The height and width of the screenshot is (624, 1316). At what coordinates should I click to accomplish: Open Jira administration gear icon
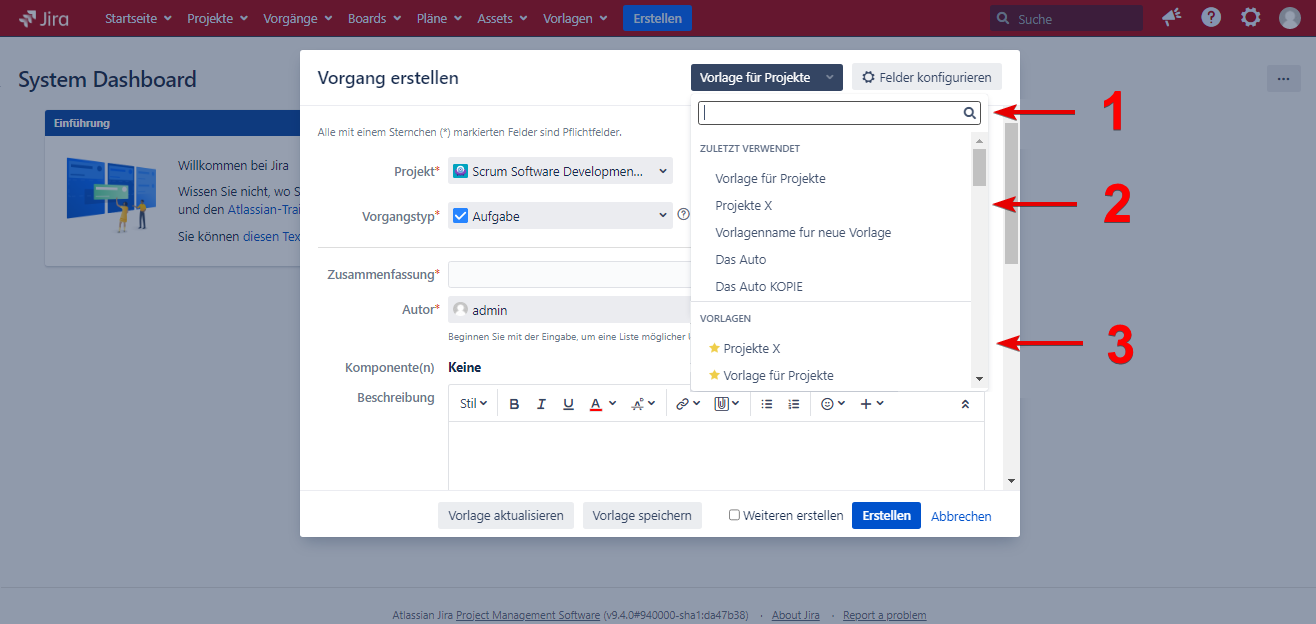click(x=1250, y=18)
